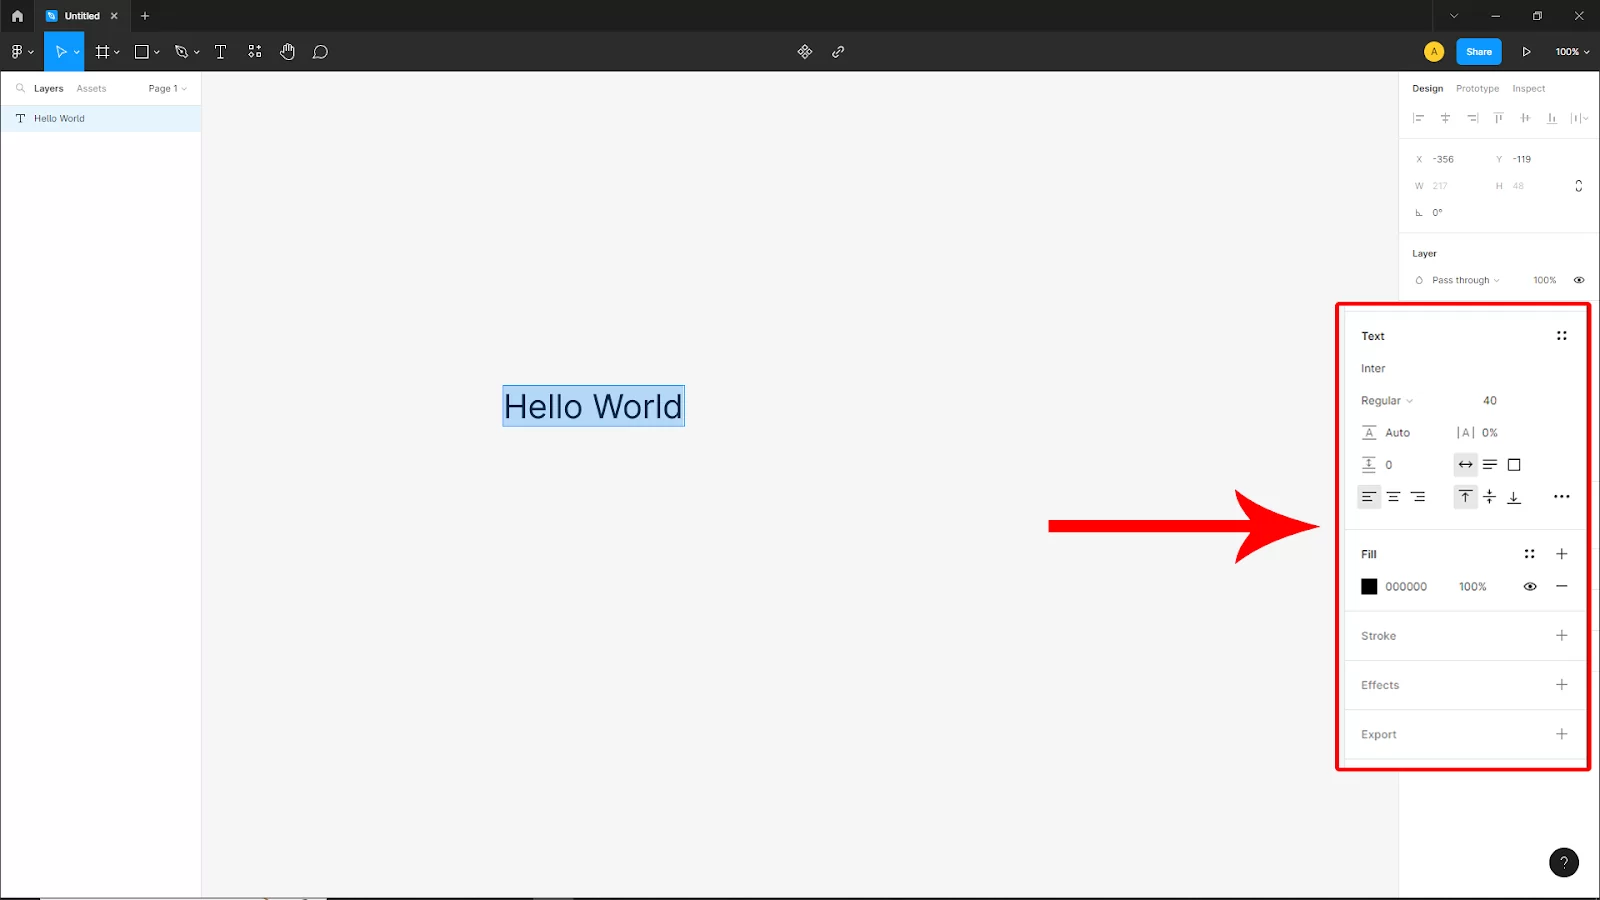Set text Fixed size resizing
The image size is (1600, 900).
click(x=1514, y=465)
